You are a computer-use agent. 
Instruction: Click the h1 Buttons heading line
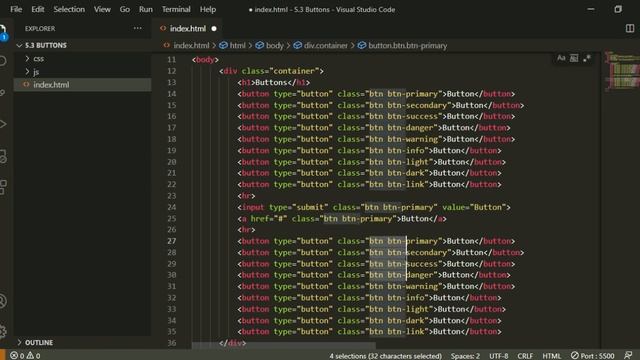click(x=274, y=82)
